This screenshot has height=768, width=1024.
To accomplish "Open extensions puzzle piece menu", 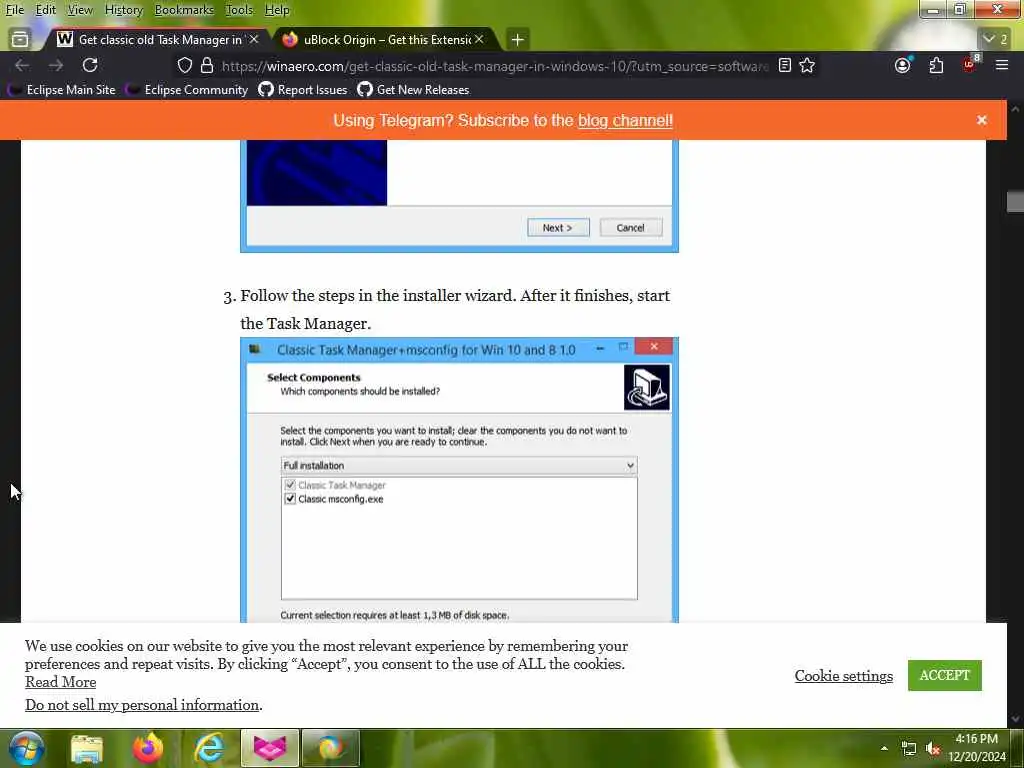I will [936, 65].
